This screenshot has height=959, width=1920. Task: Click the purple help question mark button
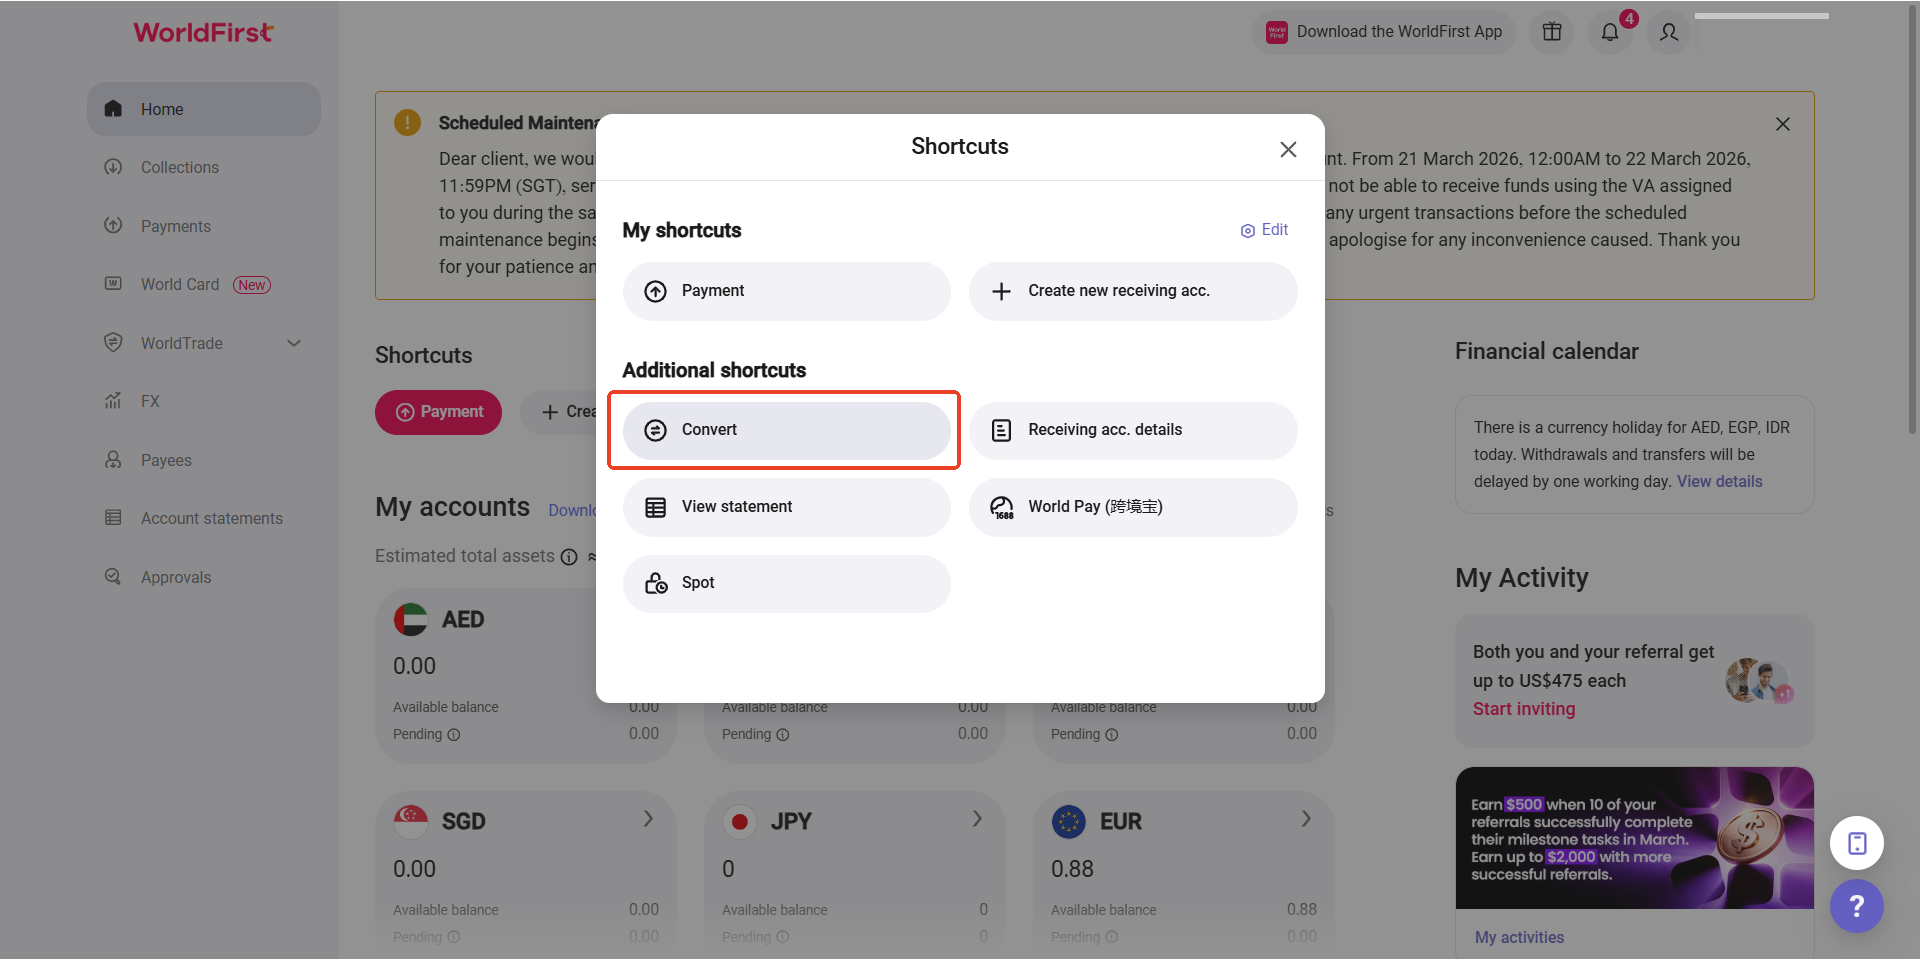1856,906
